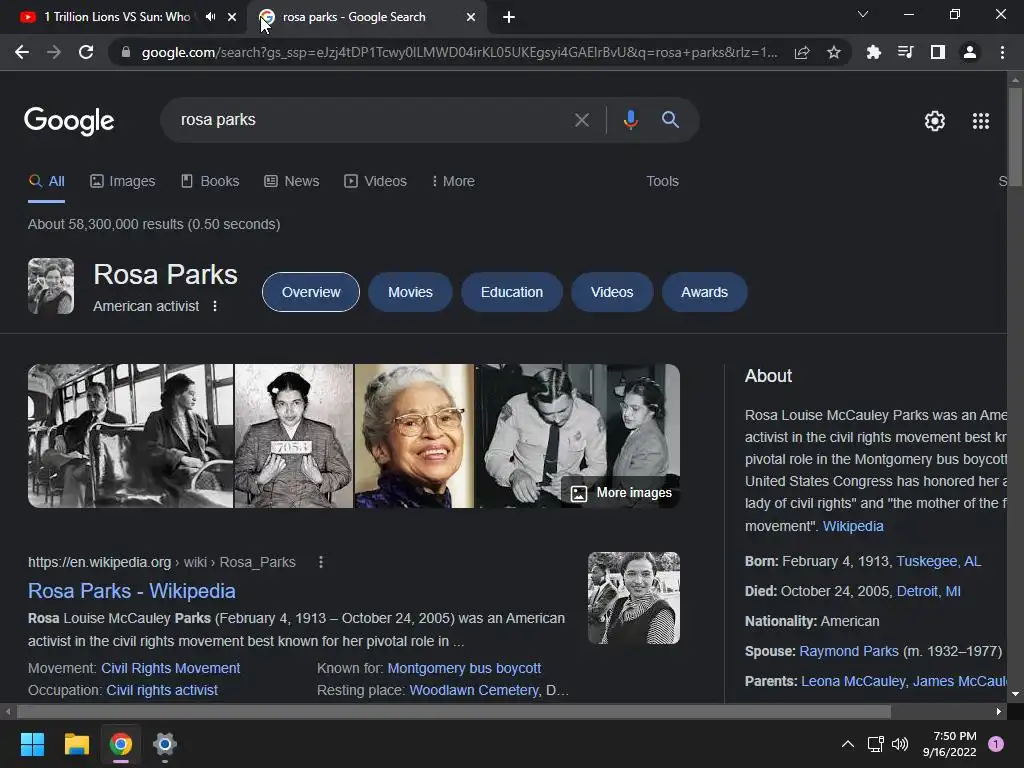Open the Wikipedia link in About panel
Image resolution: width=1024 pixels, height=768 pixels.
853,526
